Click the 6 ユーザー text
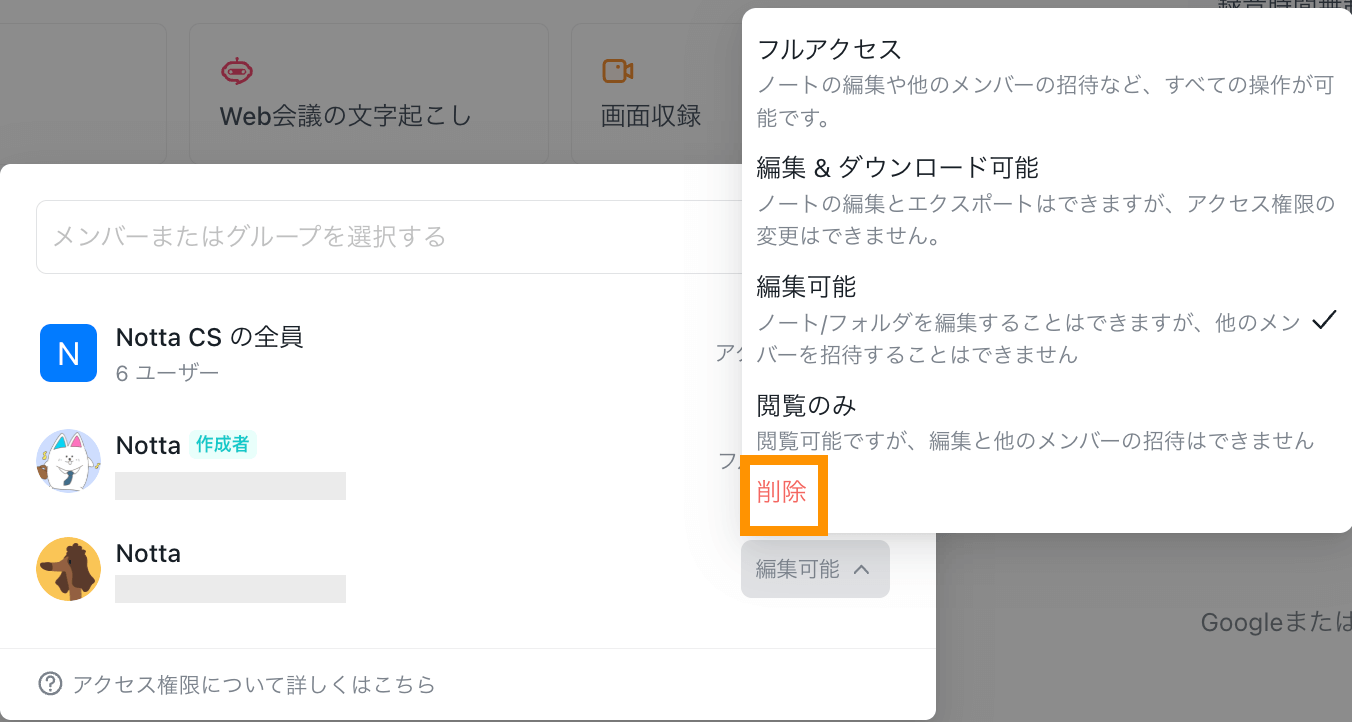This screenshot has height=722, width=1352. 167,373
